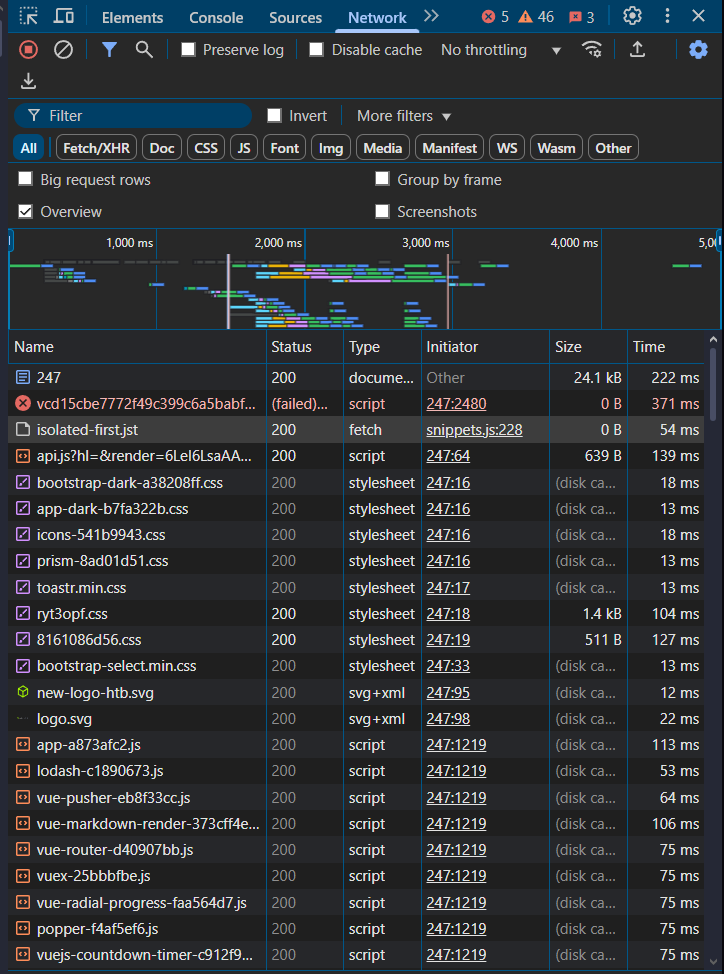724x974 pixels.
Task: Toggle the filter funnel icon
Action: point(109,50)
